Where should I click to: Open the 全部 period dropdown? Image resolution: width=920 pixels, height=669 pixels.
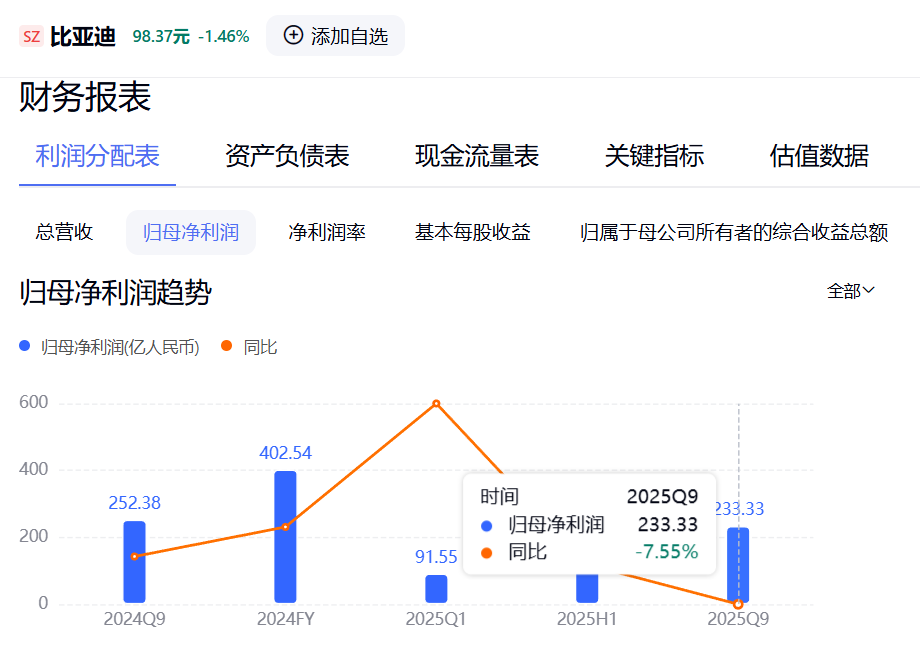click(851, 290)
